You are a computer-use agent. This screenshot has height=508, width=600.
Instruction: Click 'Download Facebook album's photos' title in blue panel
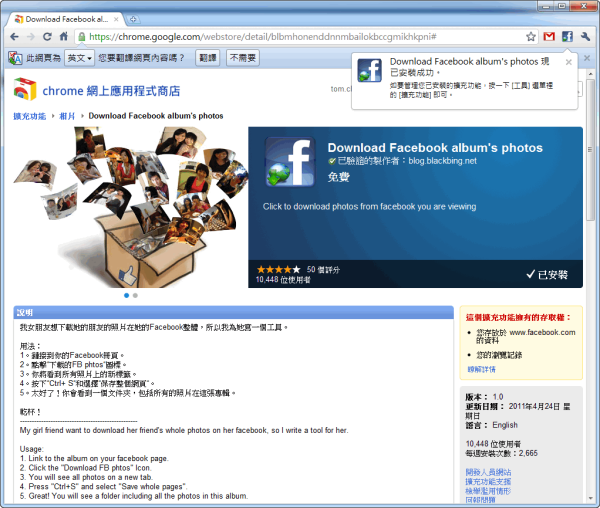coord(435,148)
